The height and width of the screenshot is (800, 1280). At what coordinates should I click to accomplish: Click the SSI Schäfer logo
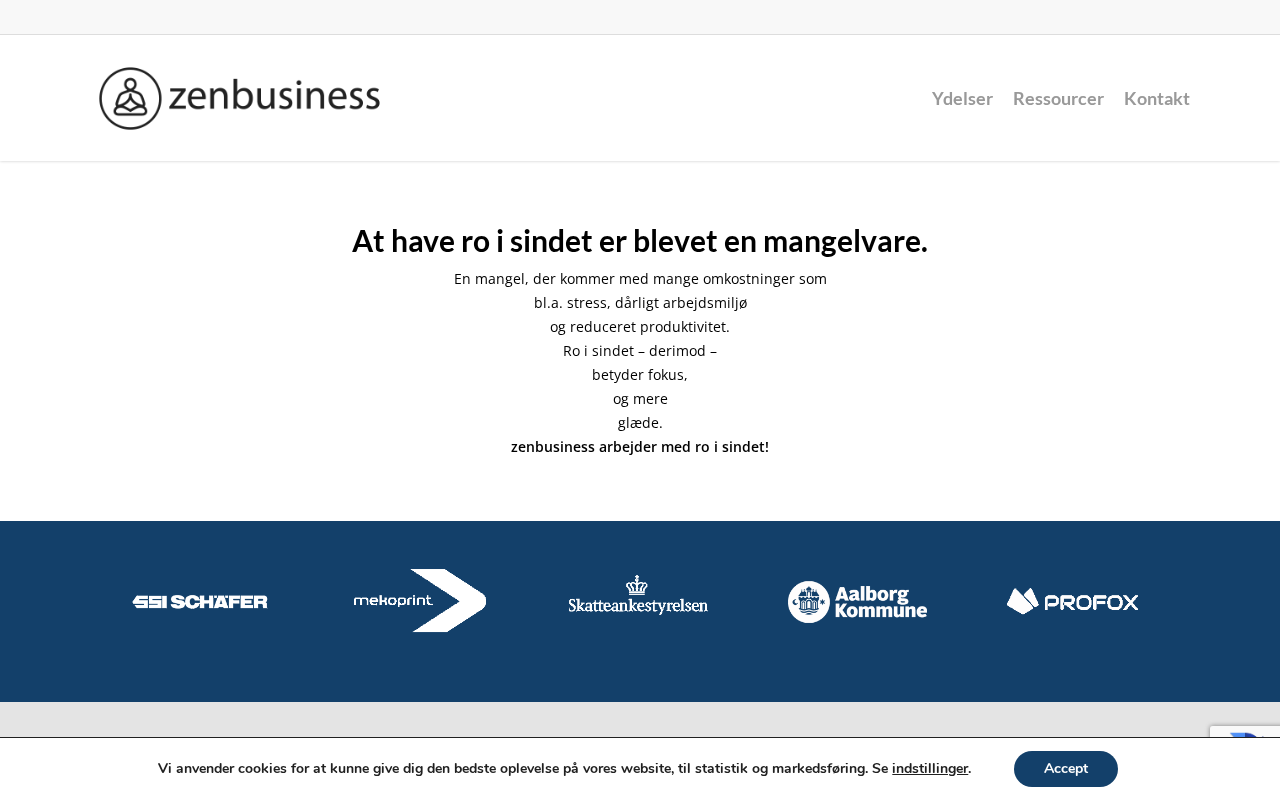[200, 601]
